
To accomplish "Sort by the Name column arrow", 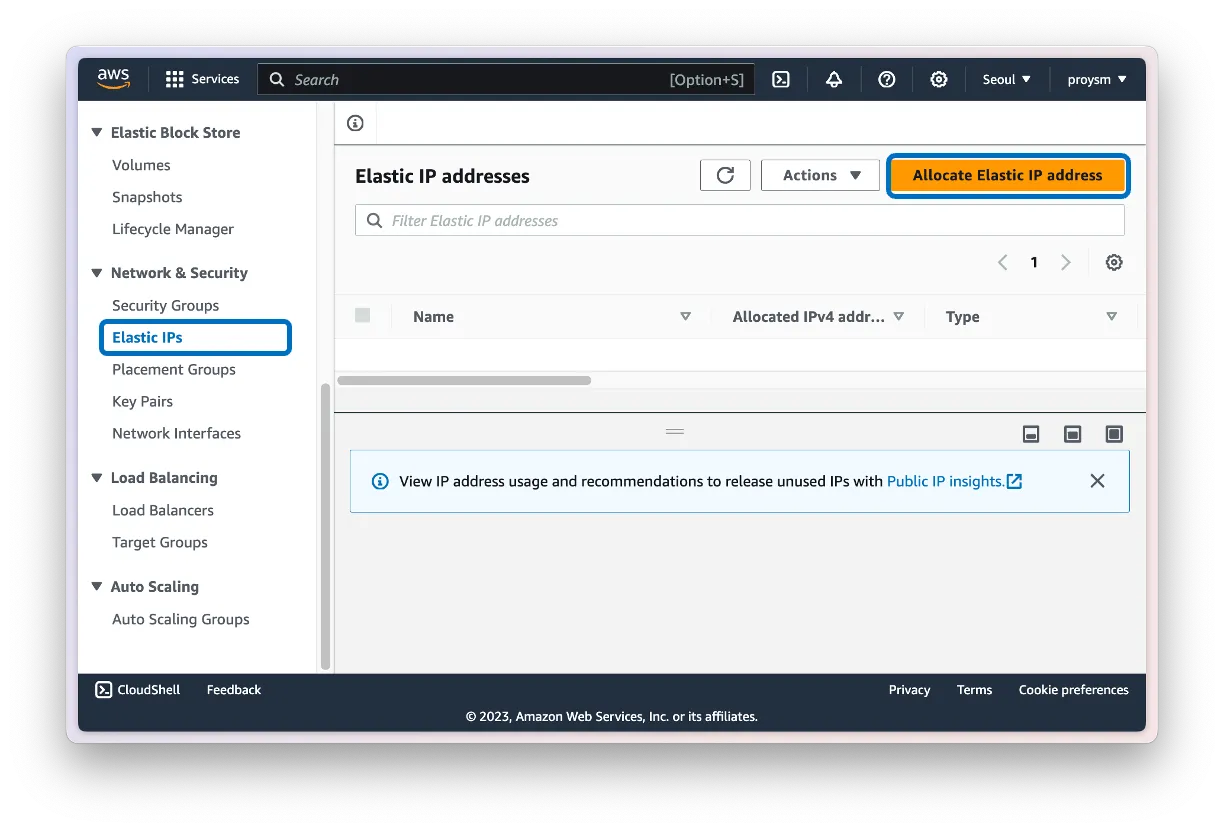I will coord(685,316).
